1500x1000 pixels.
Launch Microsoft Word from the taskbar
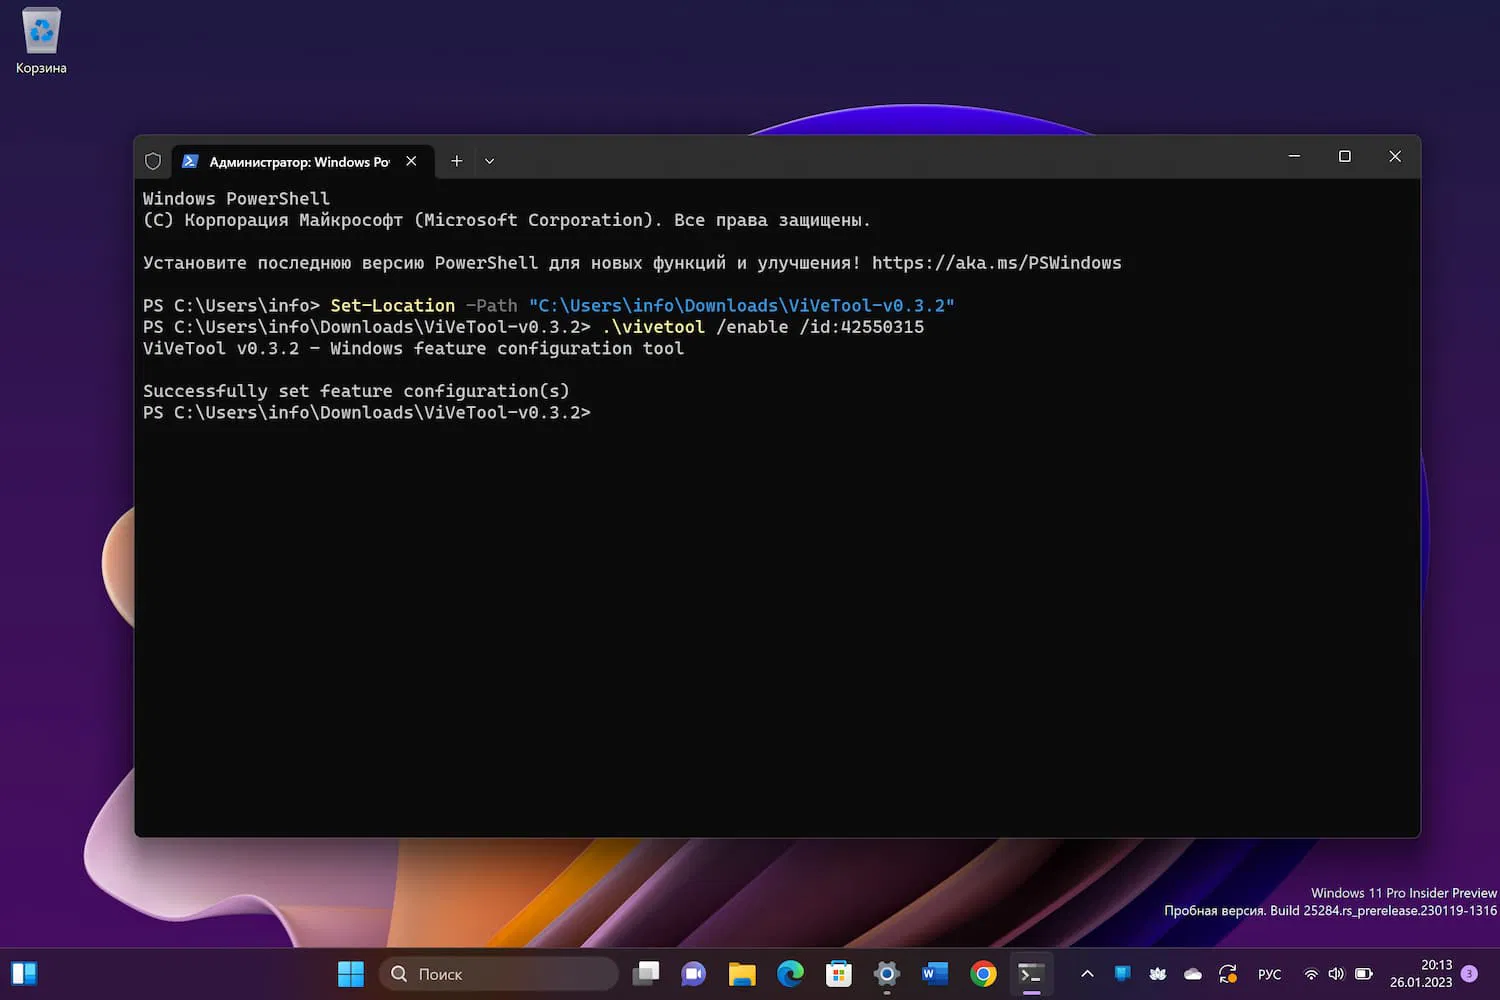(x=934, y=974)
